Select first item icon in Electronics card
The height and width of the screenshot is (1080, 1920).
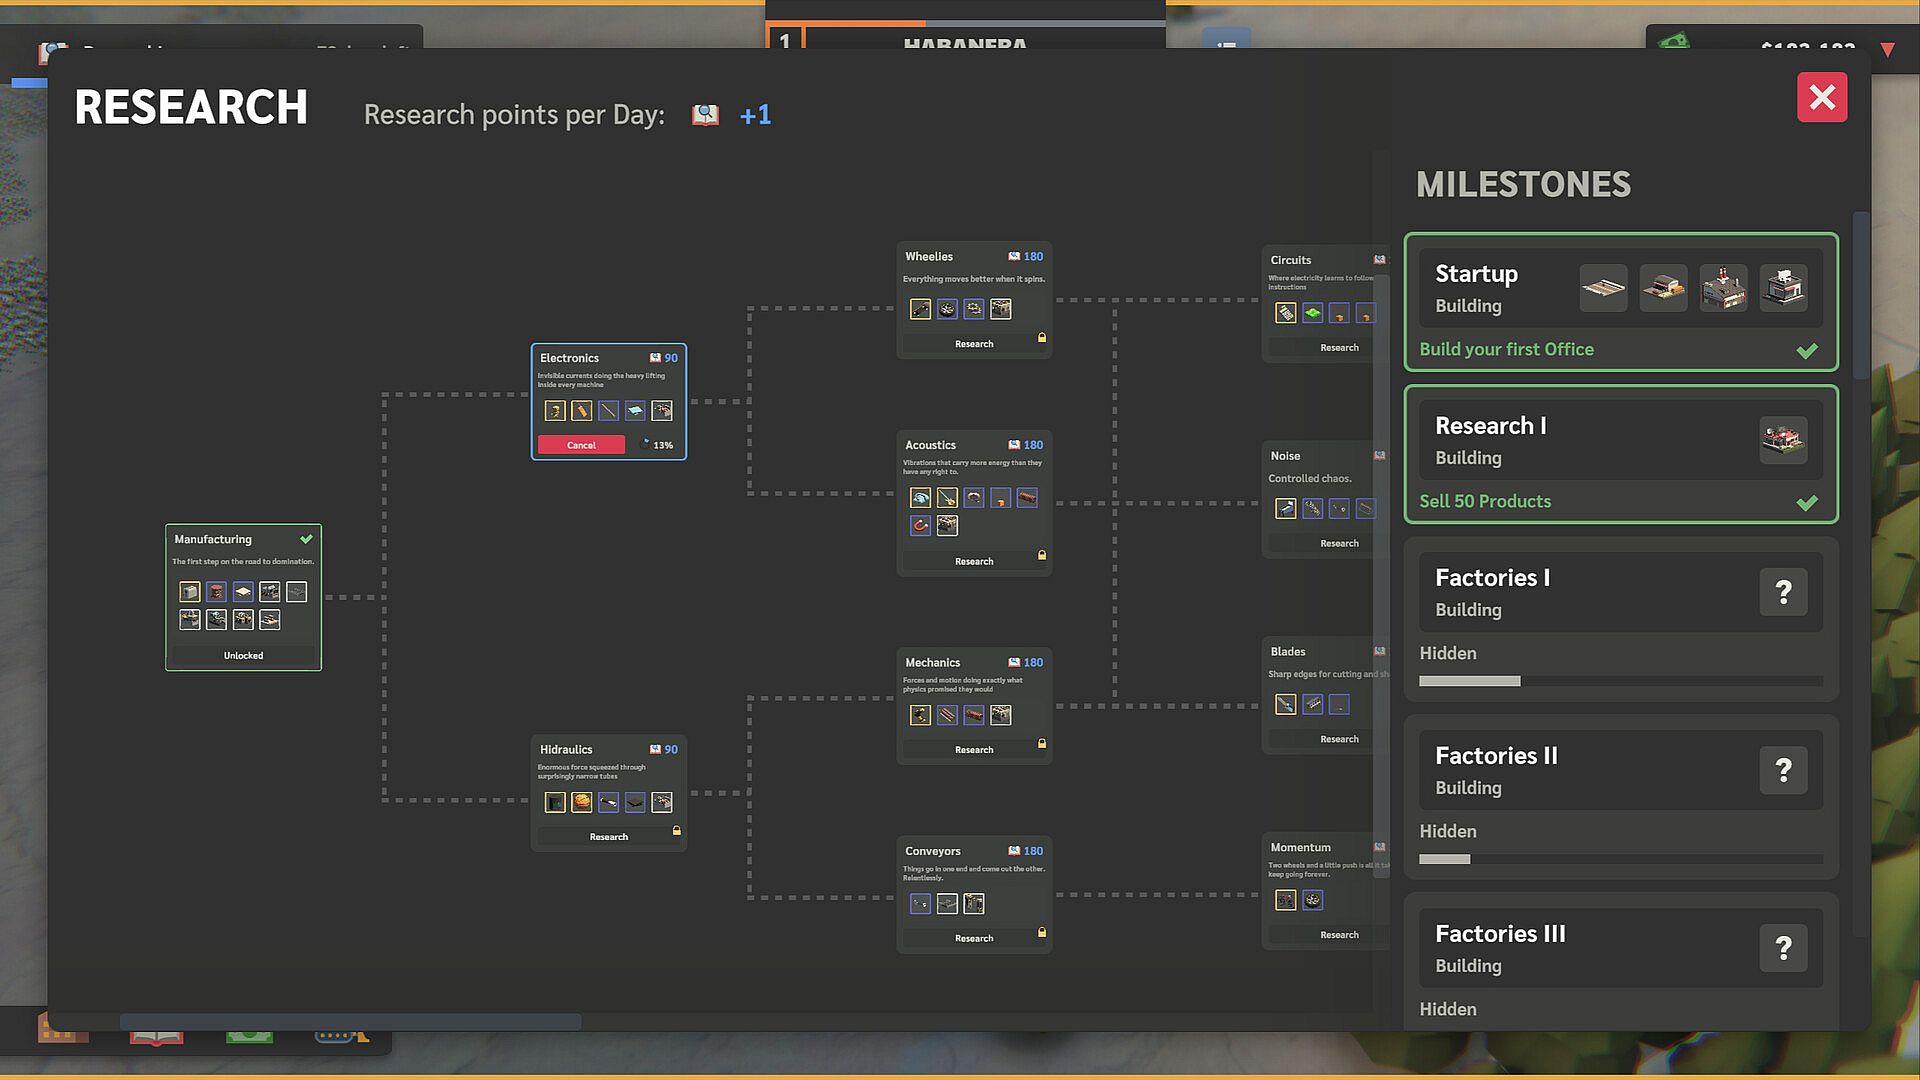(555, 411)
